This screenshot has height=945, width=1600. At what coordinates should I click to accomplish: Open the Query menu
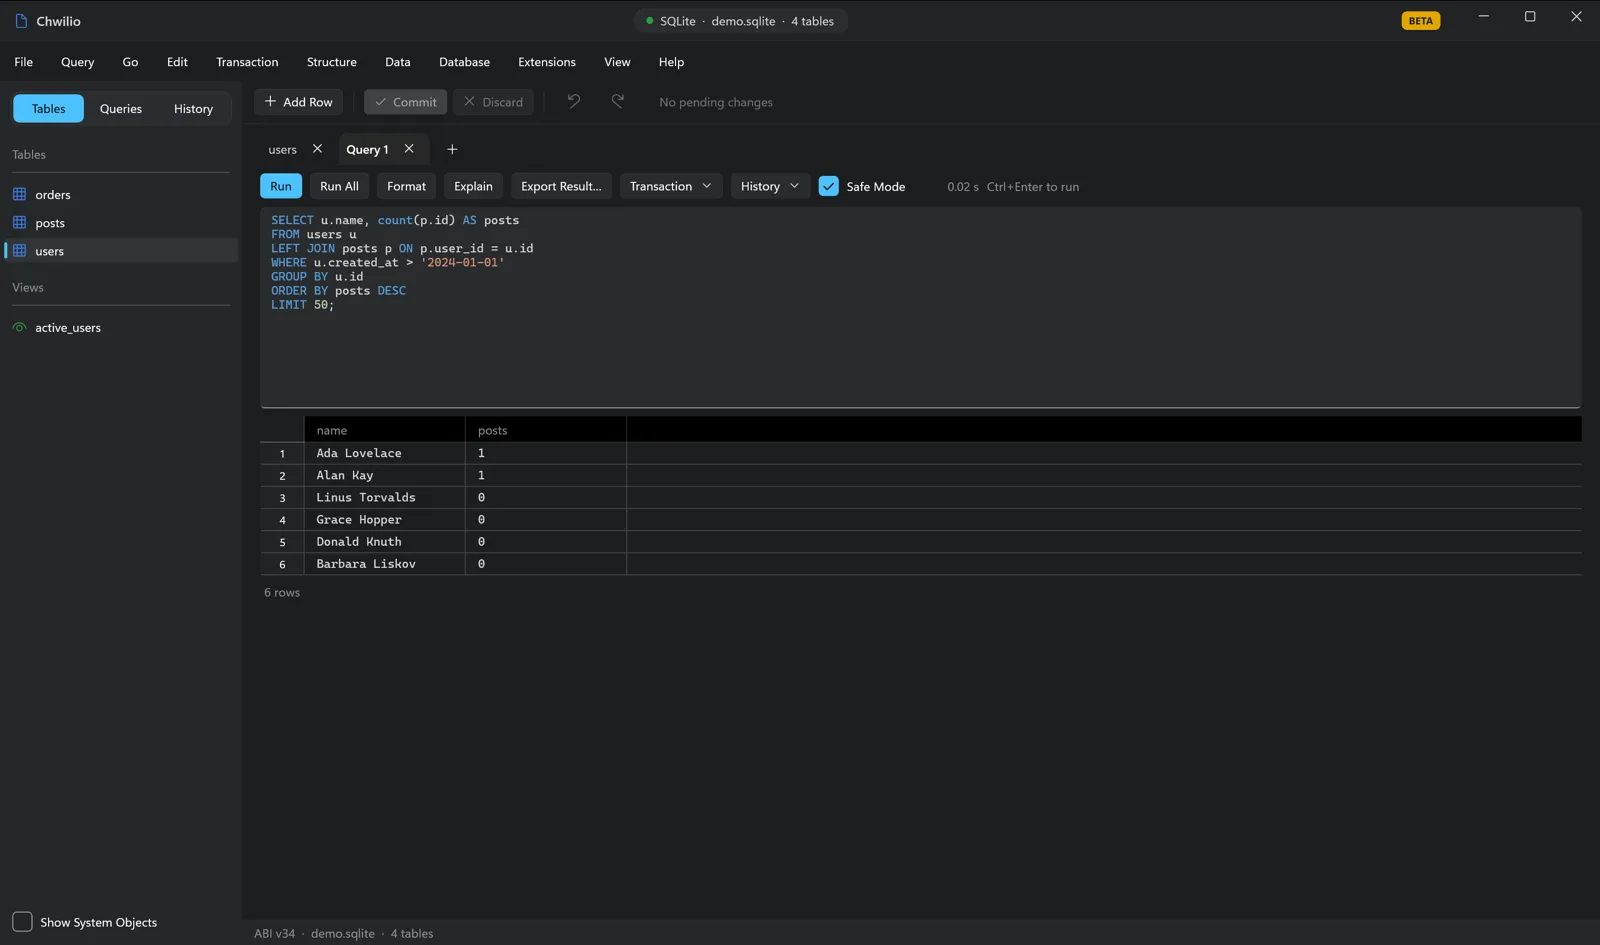click(78, 62)
